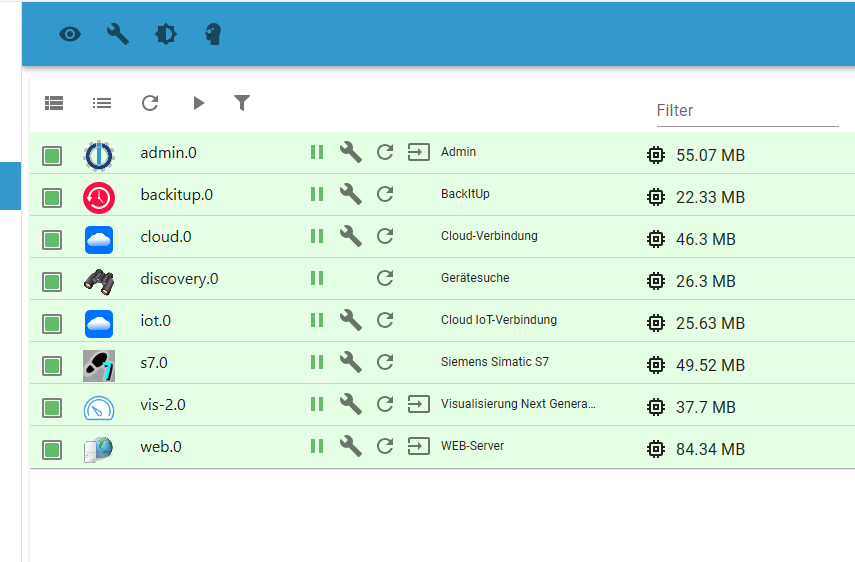Toggle the brightness theme icon in header
Screen dimensions: 855x562
coord(166,34)
